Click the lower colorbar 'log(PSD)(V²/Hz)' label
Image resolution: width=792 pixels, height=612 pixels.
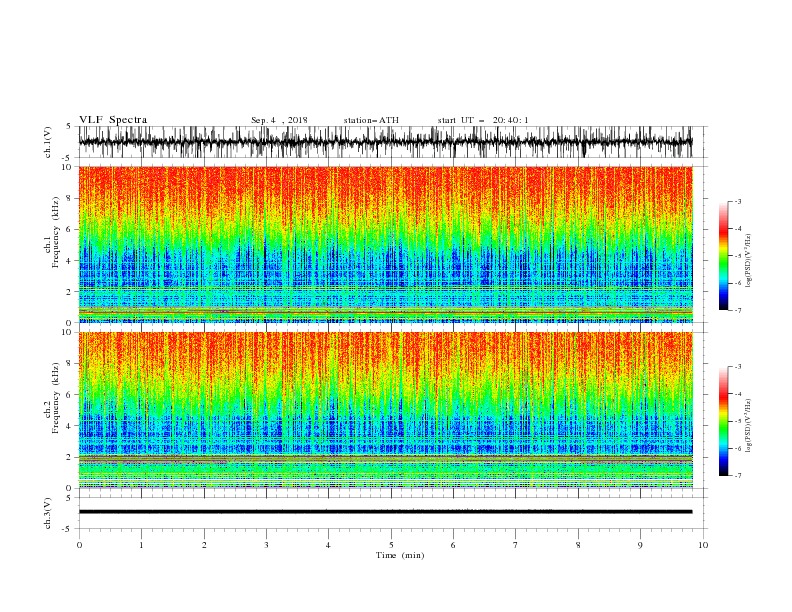pos(748,426)
